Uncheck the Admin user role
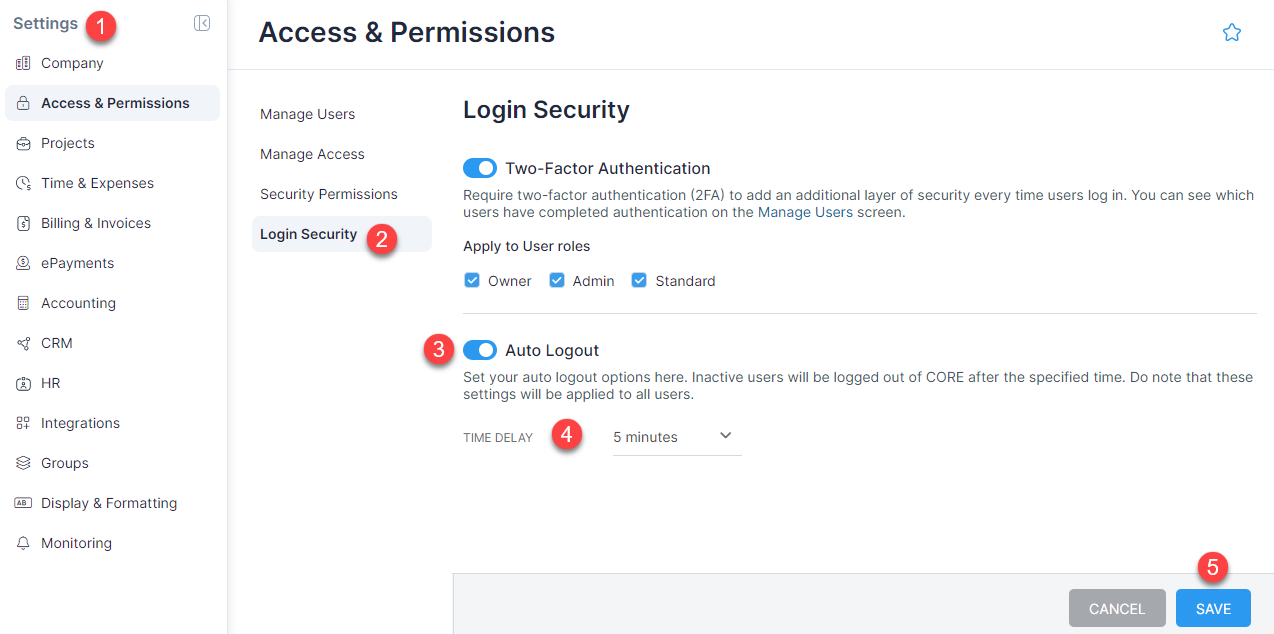Screen dimensions: 1274x634 tap(556, 280)
